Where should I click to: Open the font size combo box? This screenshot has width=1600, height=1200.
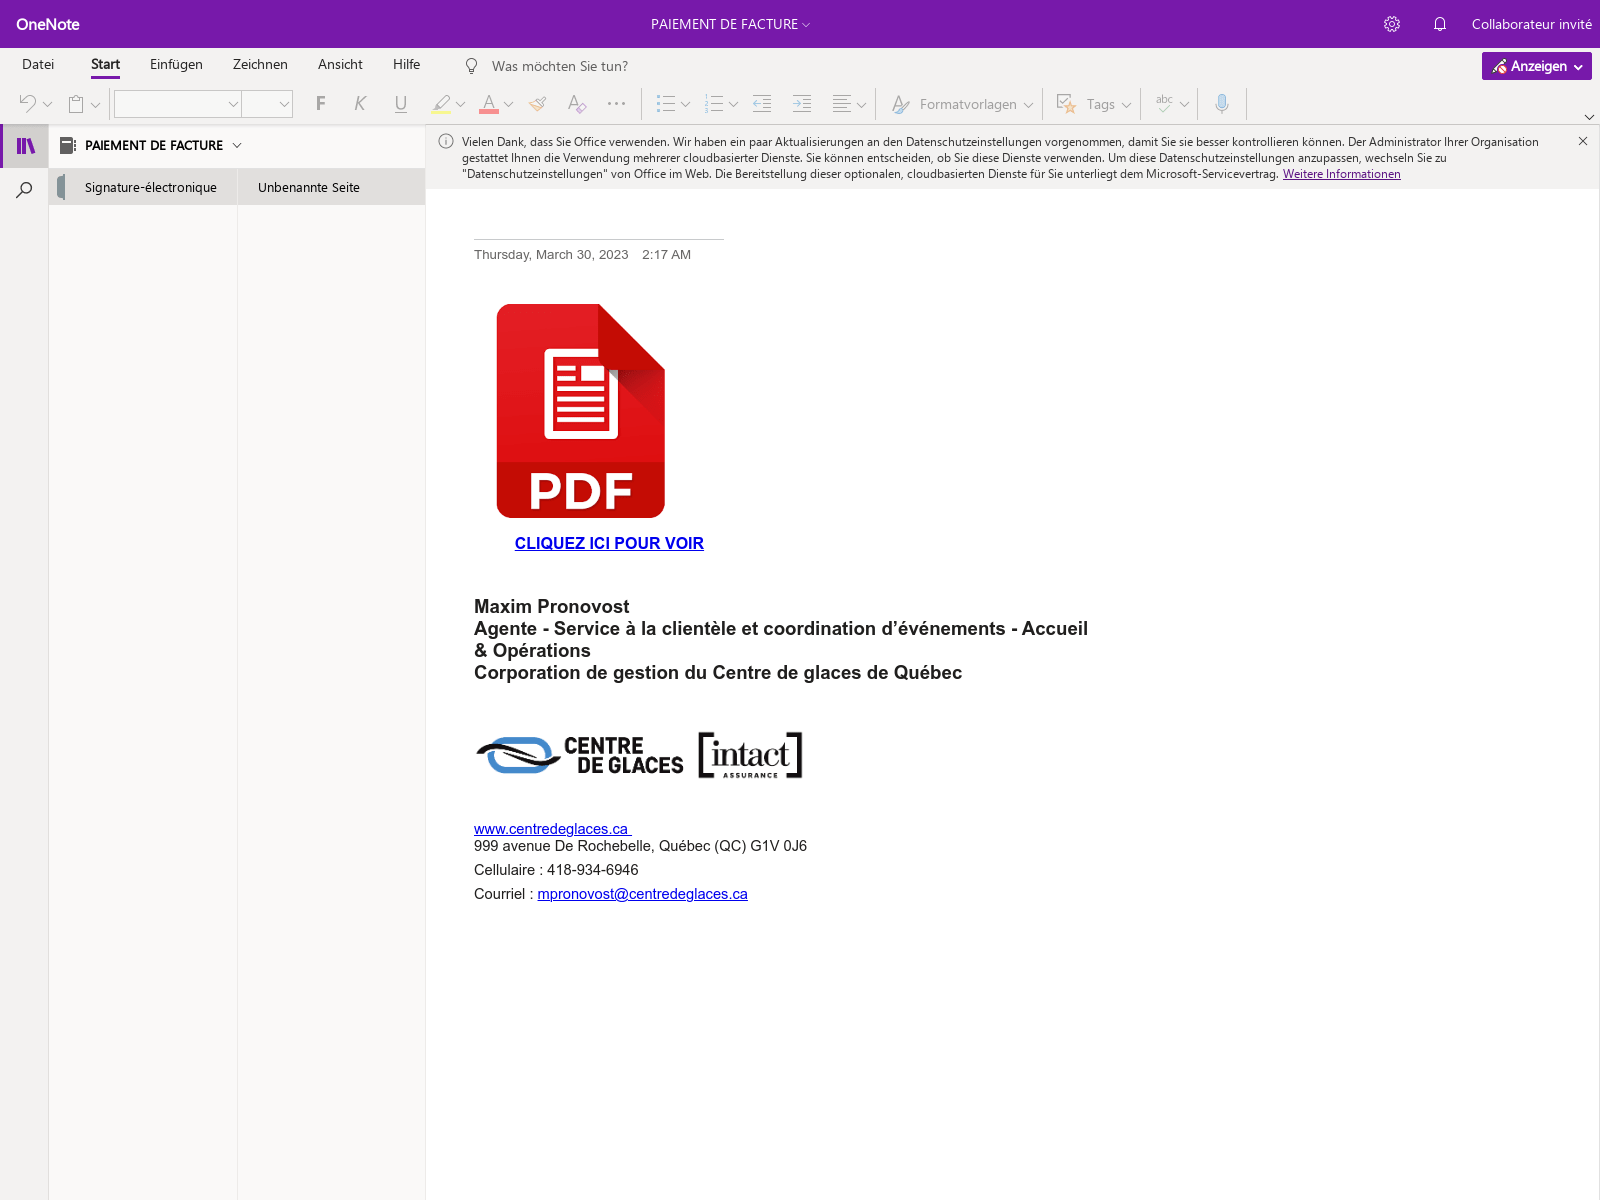(267, 104)
